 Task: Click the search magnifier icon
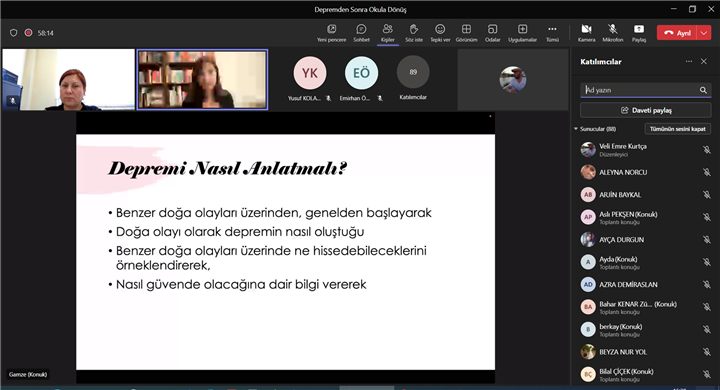tap(703, 90)
